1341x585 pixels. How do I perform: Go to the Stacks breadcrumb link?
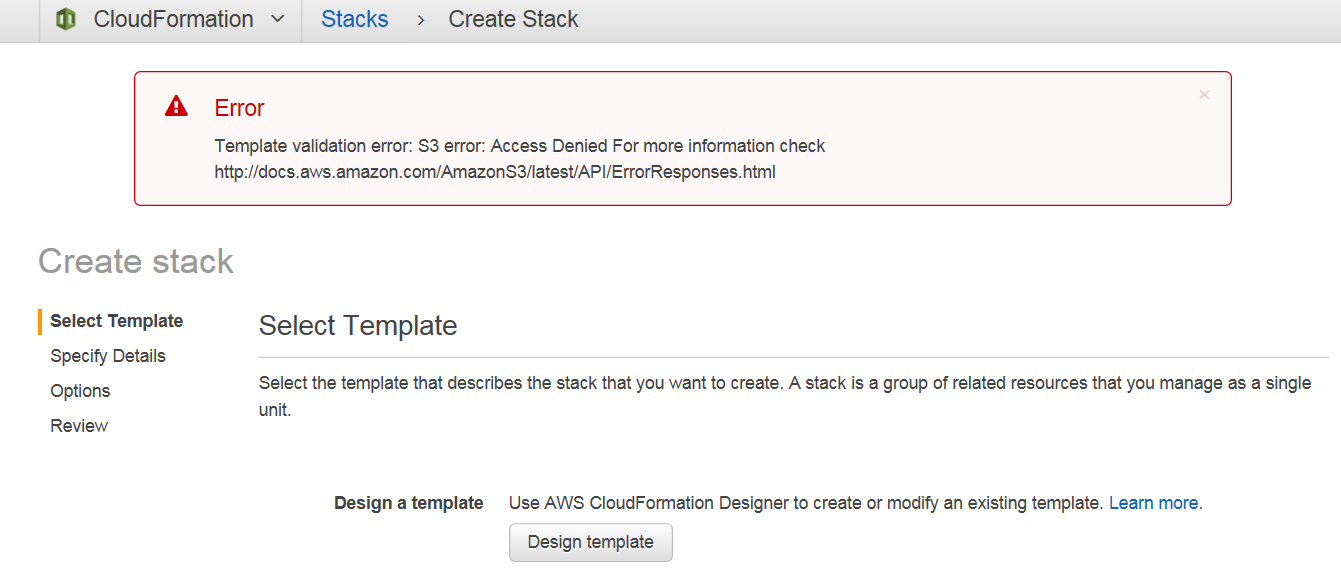tap(354, 19)
